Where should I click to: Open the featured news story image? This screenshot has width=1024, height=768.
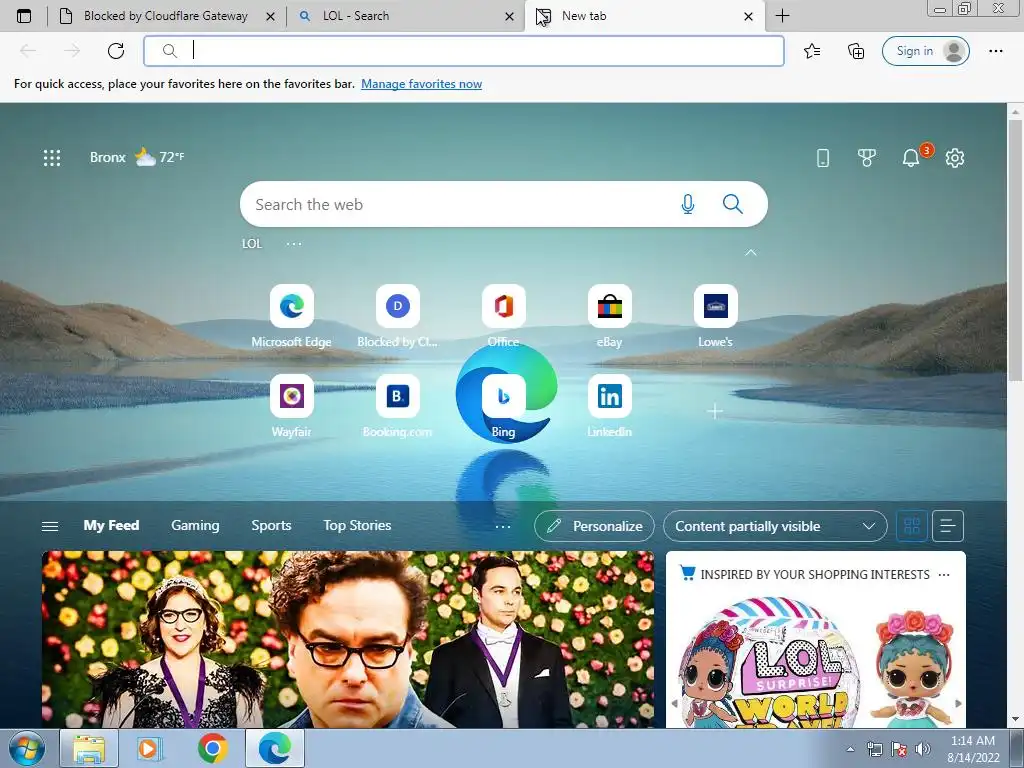[x=348, y=639]
